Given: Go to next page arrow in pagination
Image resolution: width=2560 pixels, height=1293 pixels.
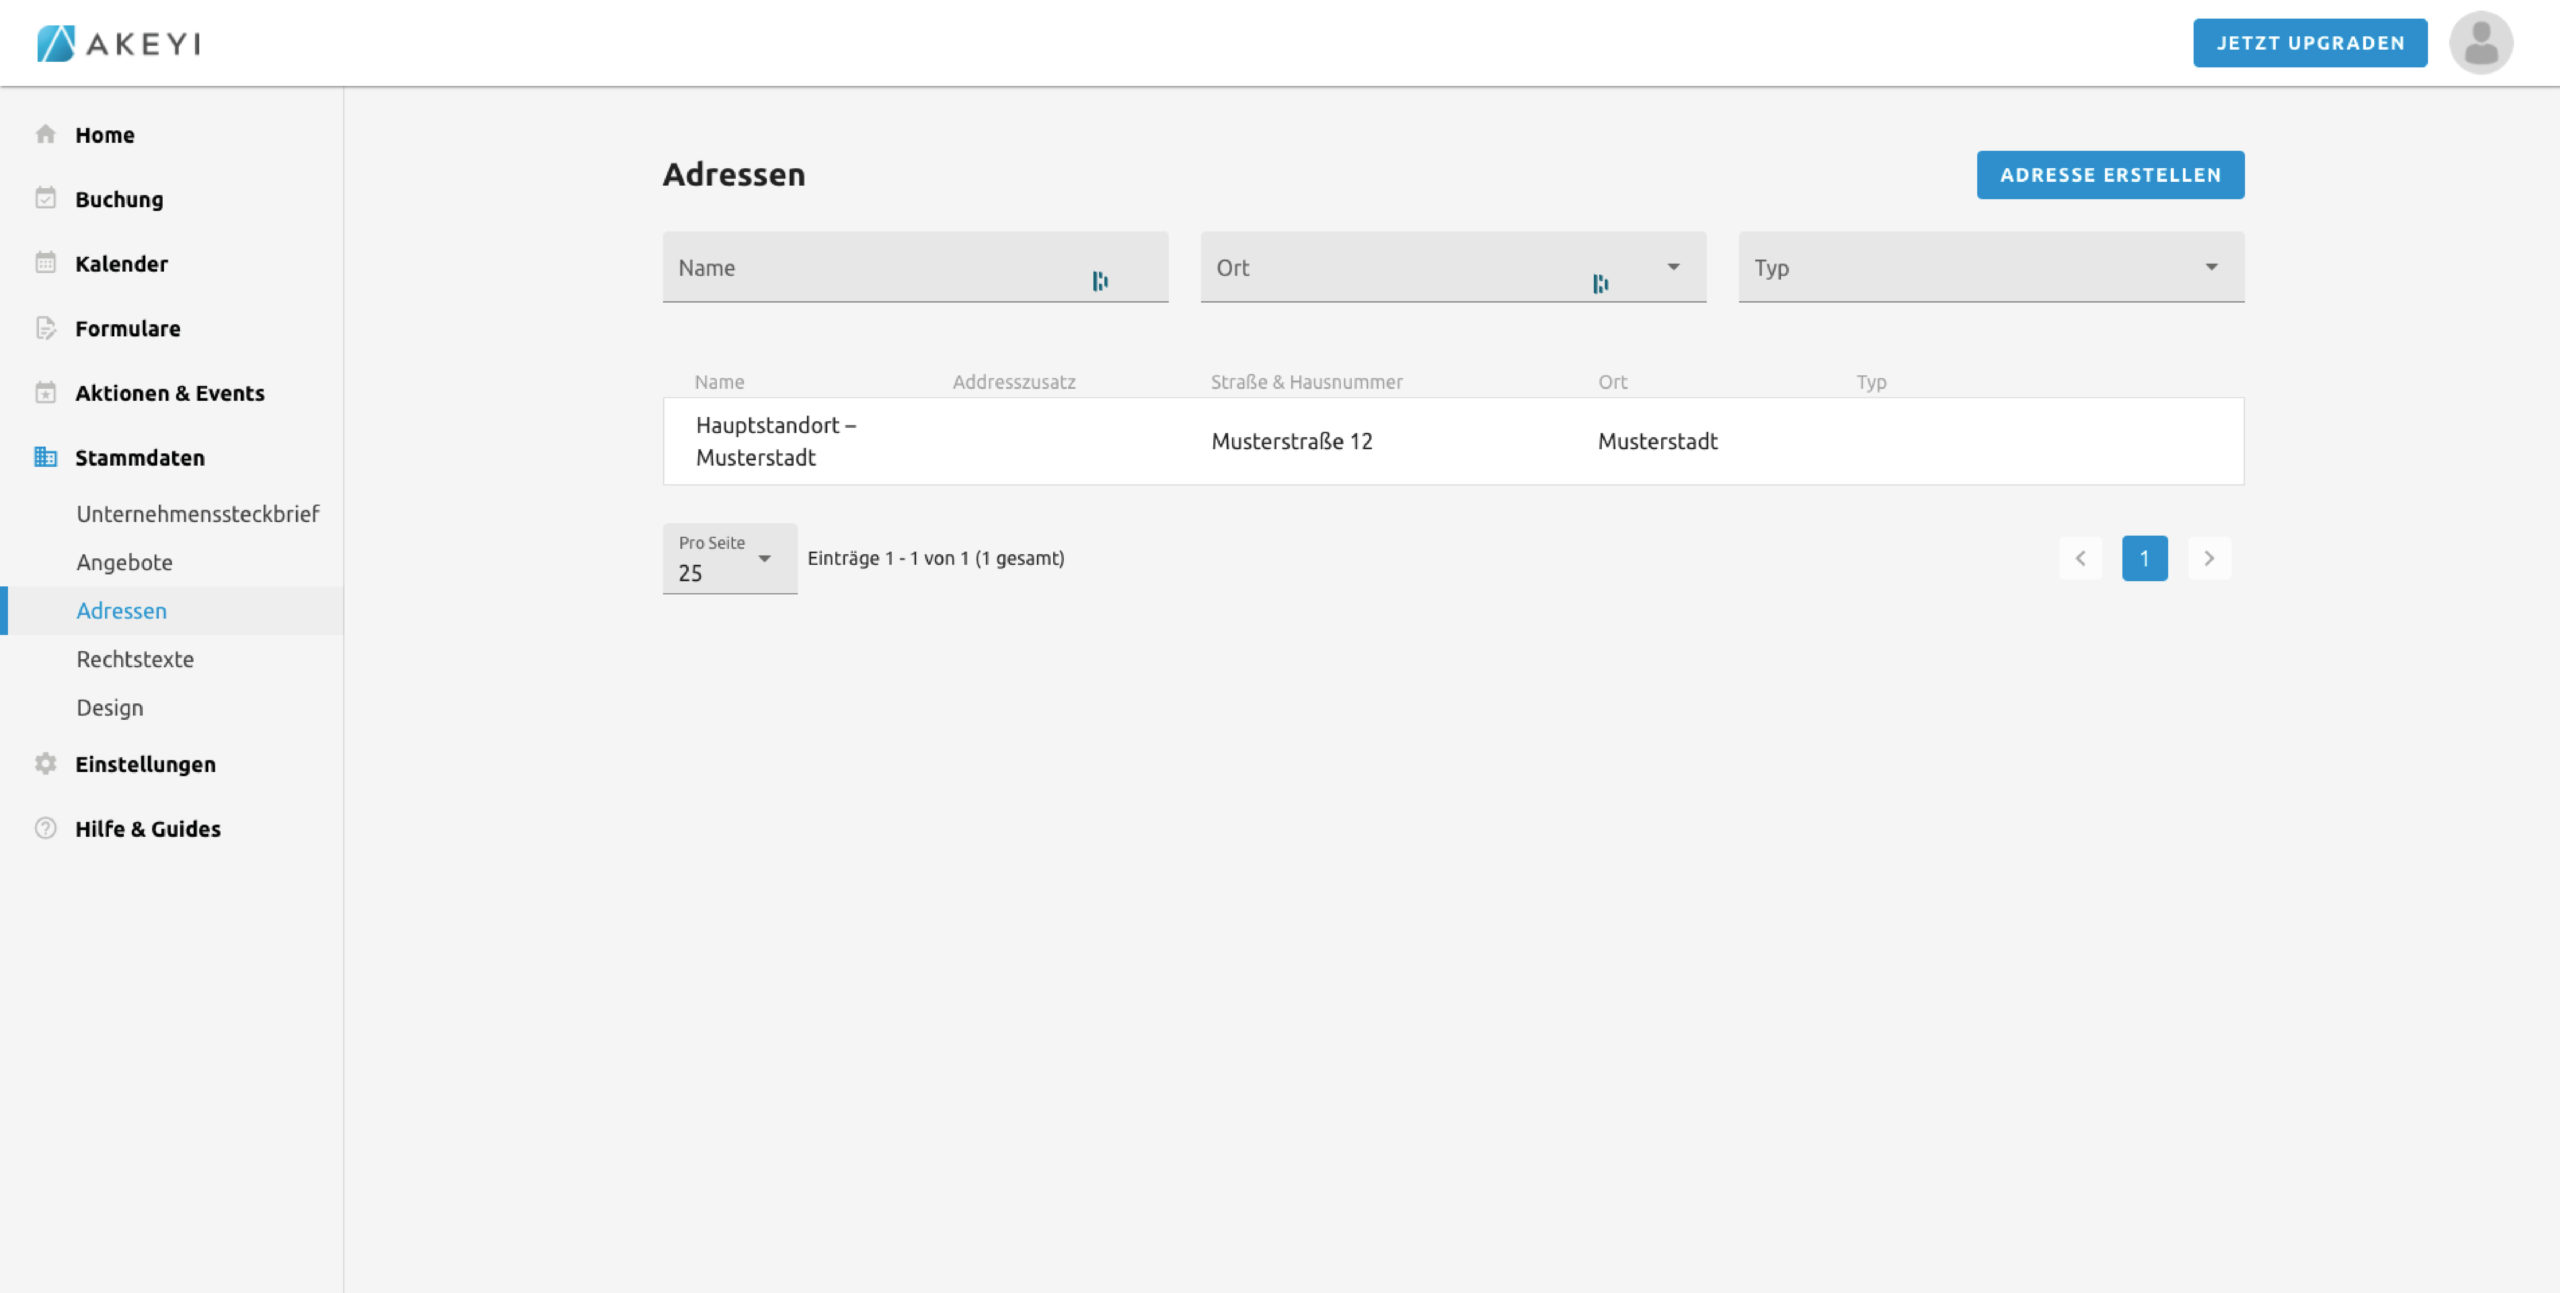Looking at the screenshot, I should (2209, 558).
